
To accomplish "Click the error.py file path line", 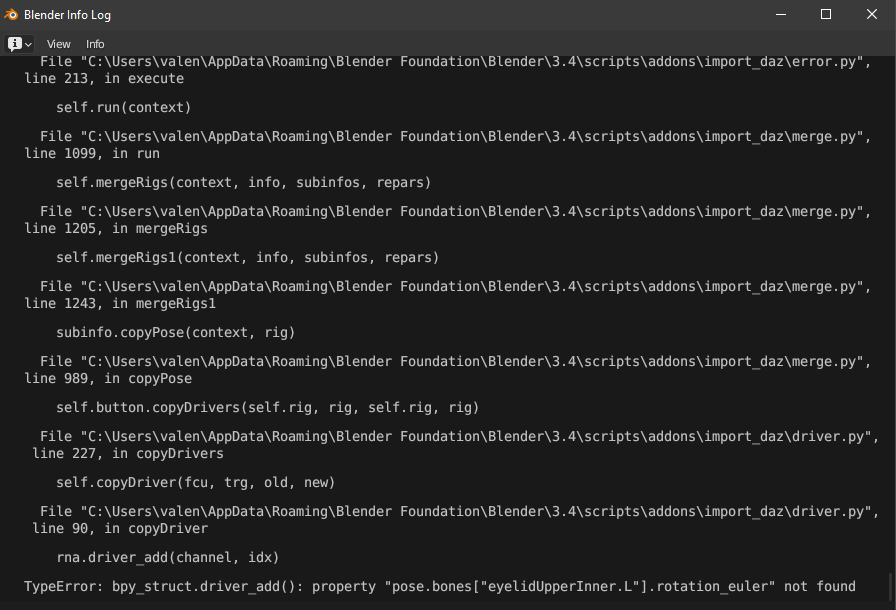I will pos(455,62).
